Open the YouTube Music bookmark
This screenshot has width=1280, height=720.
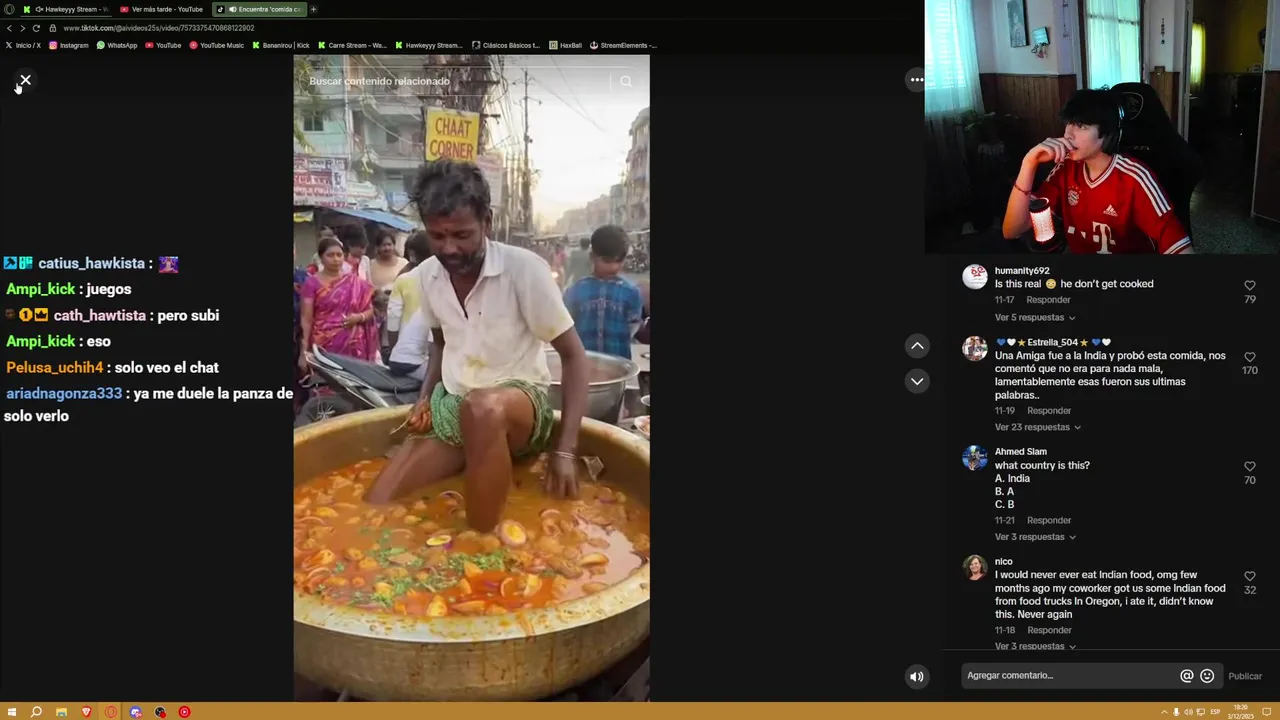point(217,45)
